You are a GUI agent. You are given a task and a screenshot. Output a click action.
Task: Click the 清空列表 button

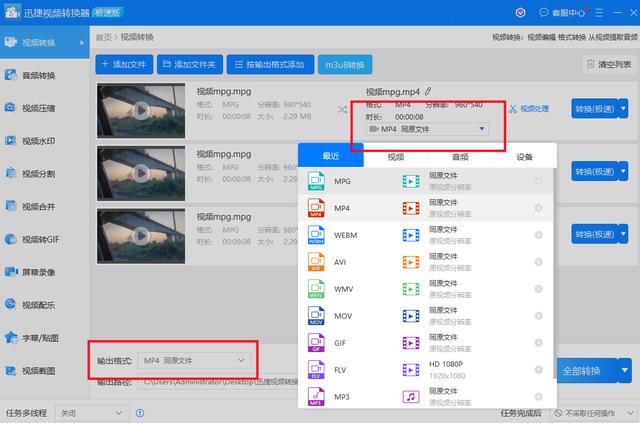click(x=609, y=64)
